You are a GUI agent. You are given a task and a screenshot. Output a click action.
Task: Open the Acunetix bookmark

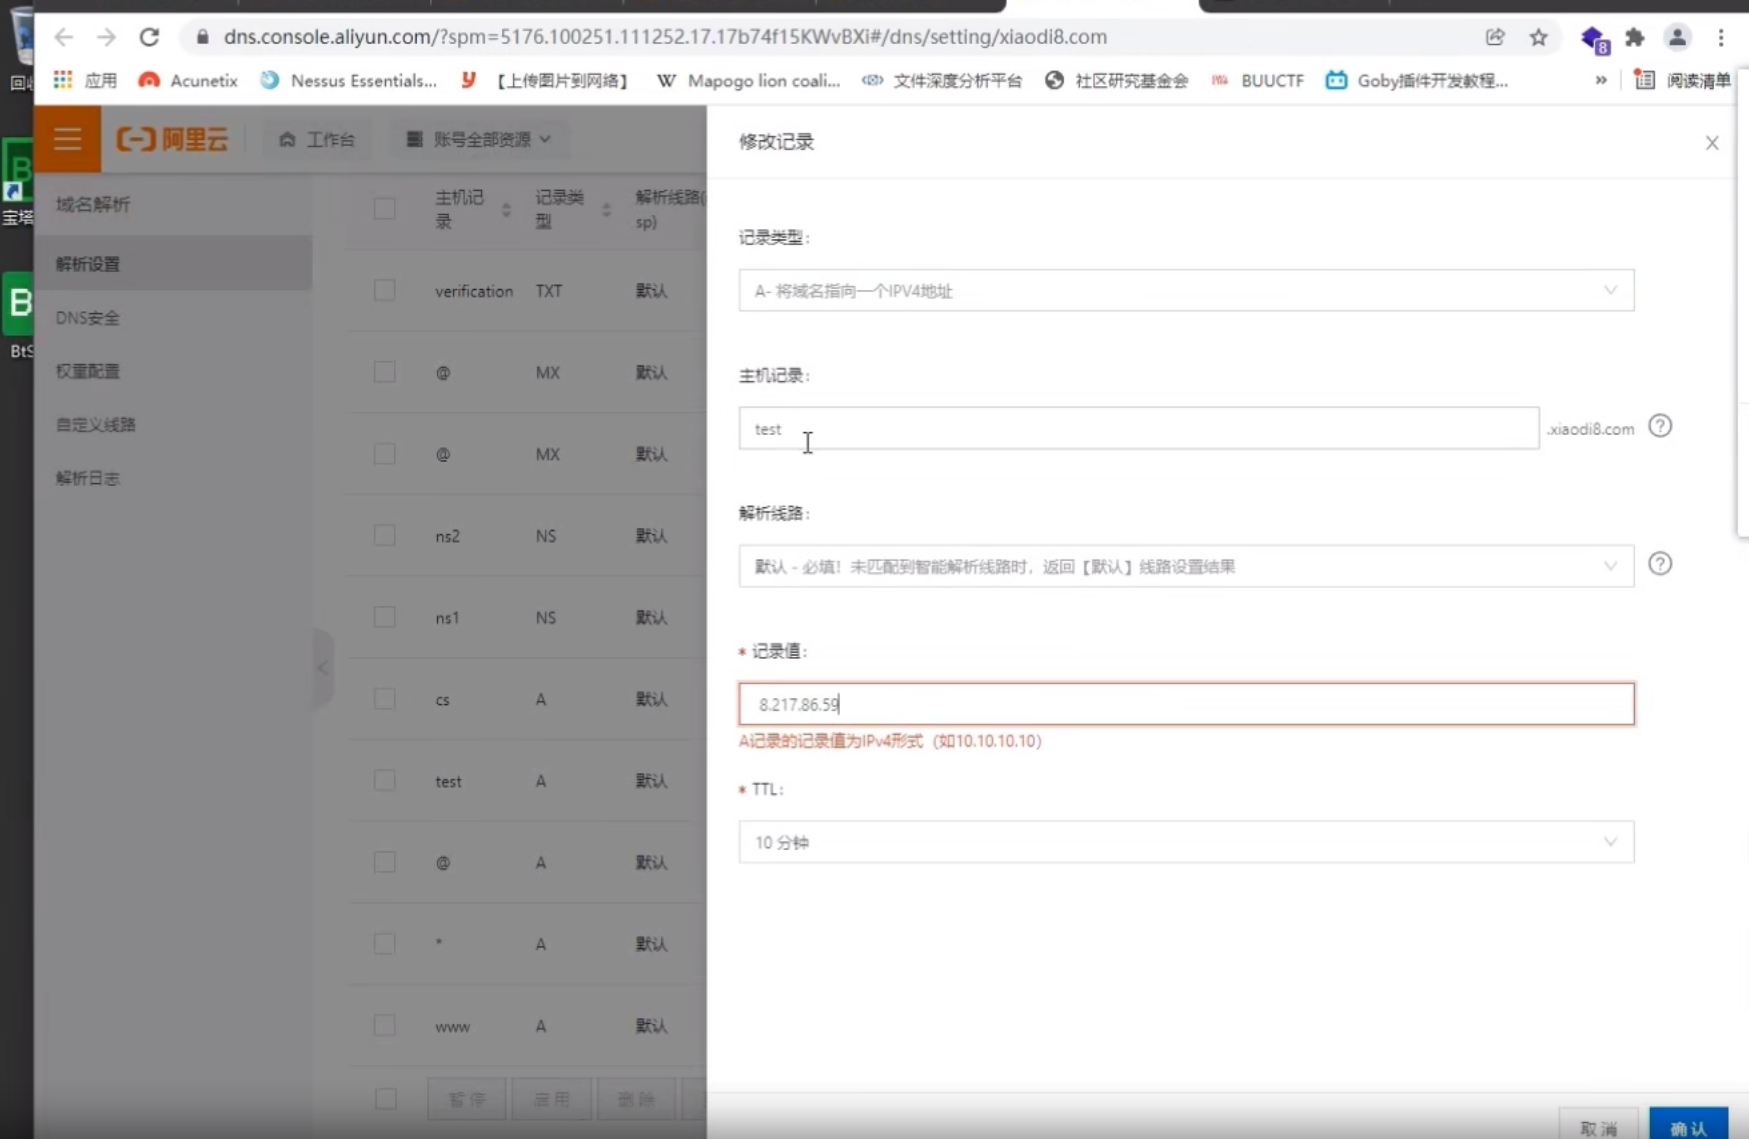coord(188,80)
